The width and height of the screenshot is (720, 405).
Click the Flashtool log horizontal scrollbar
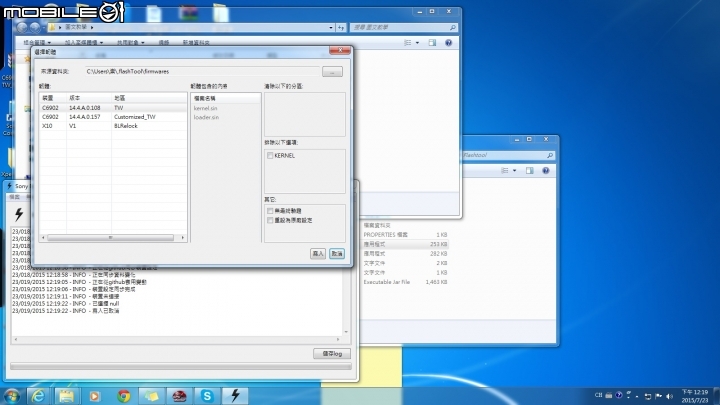tap(177, 339)
